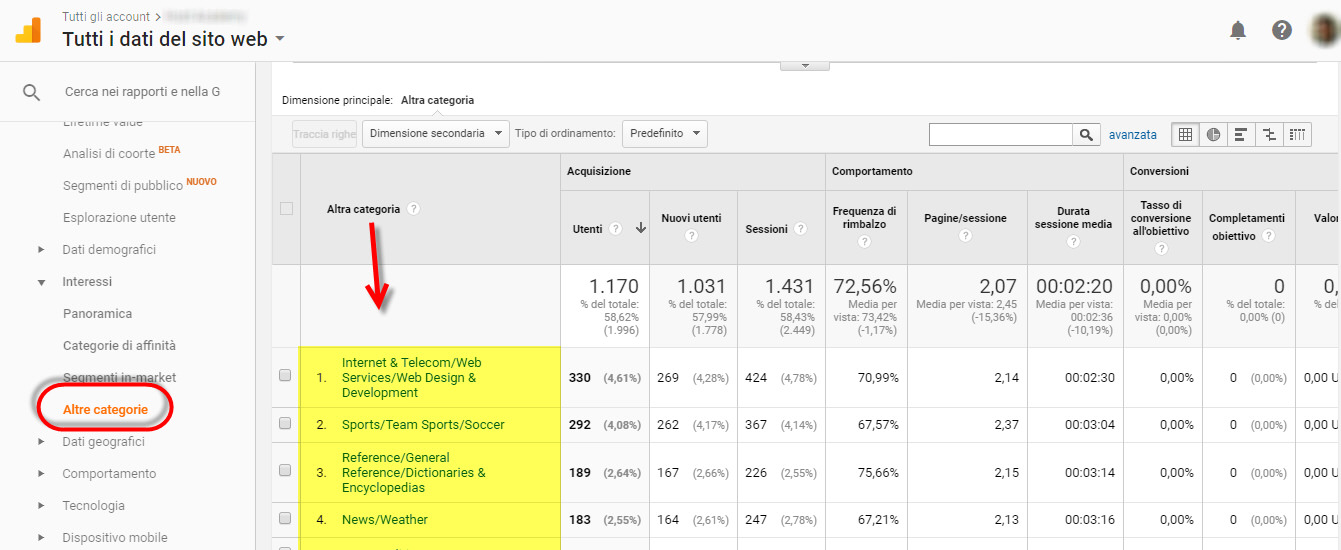1341x550 pixels.
Task: Open Esplorazione utente report
Action: (x=119, y=217)
